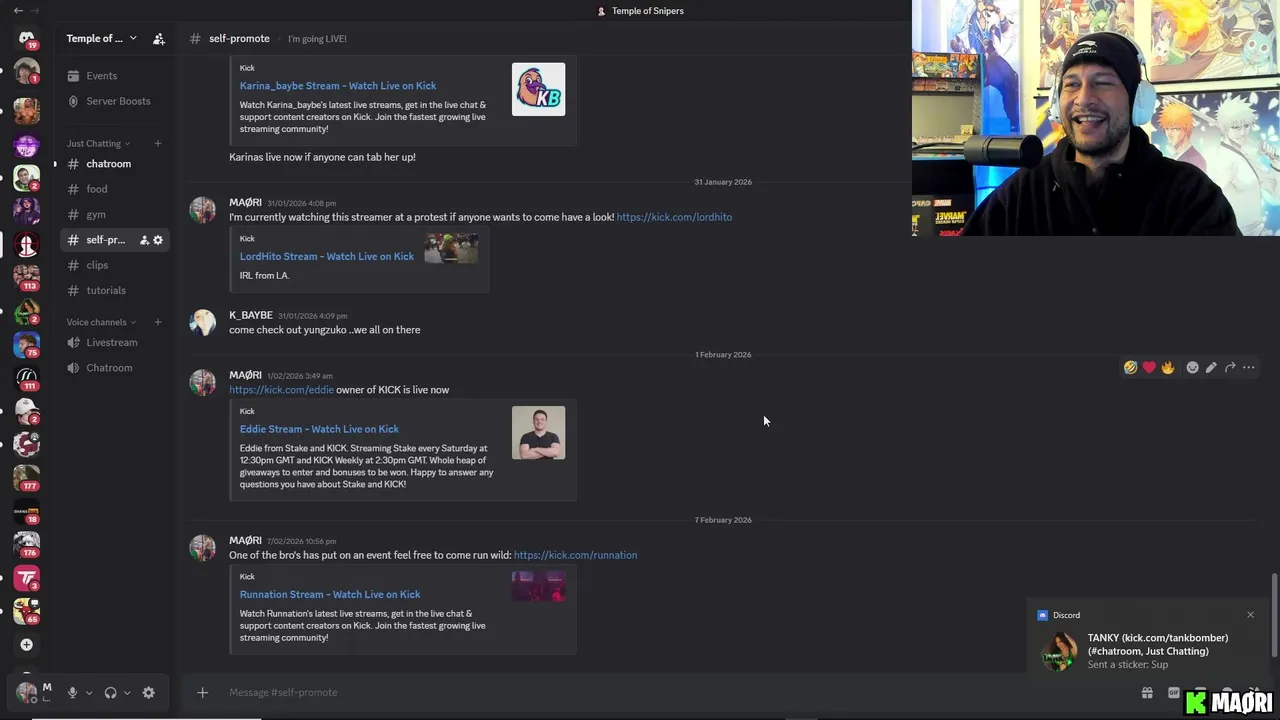The width and height of the screenshot is (1280, 720).
Task: Open user settings gear
Action: tap(149, 692)
